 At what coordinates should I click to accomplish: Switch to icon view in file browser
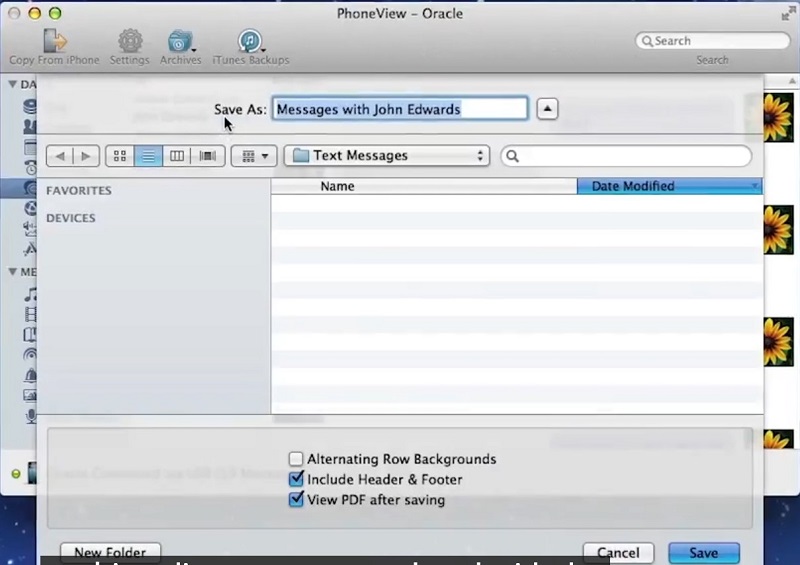click(120, 156)
